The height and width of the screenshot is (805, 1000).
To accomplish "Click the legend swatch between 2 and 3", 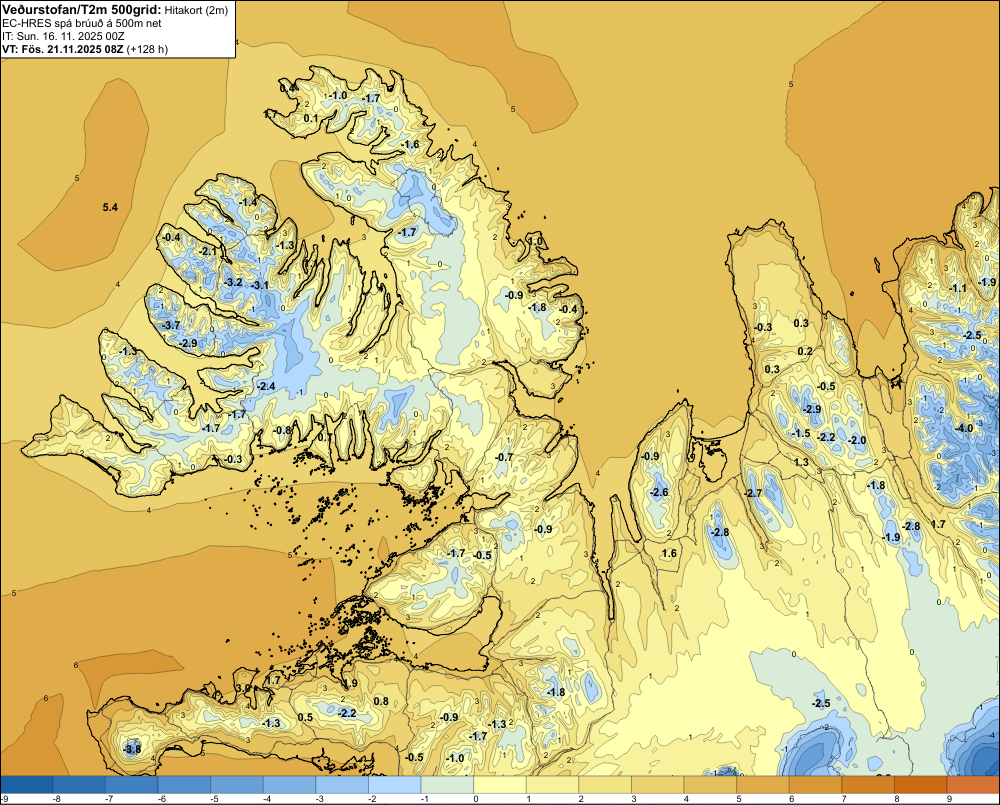I will point(606,785).
